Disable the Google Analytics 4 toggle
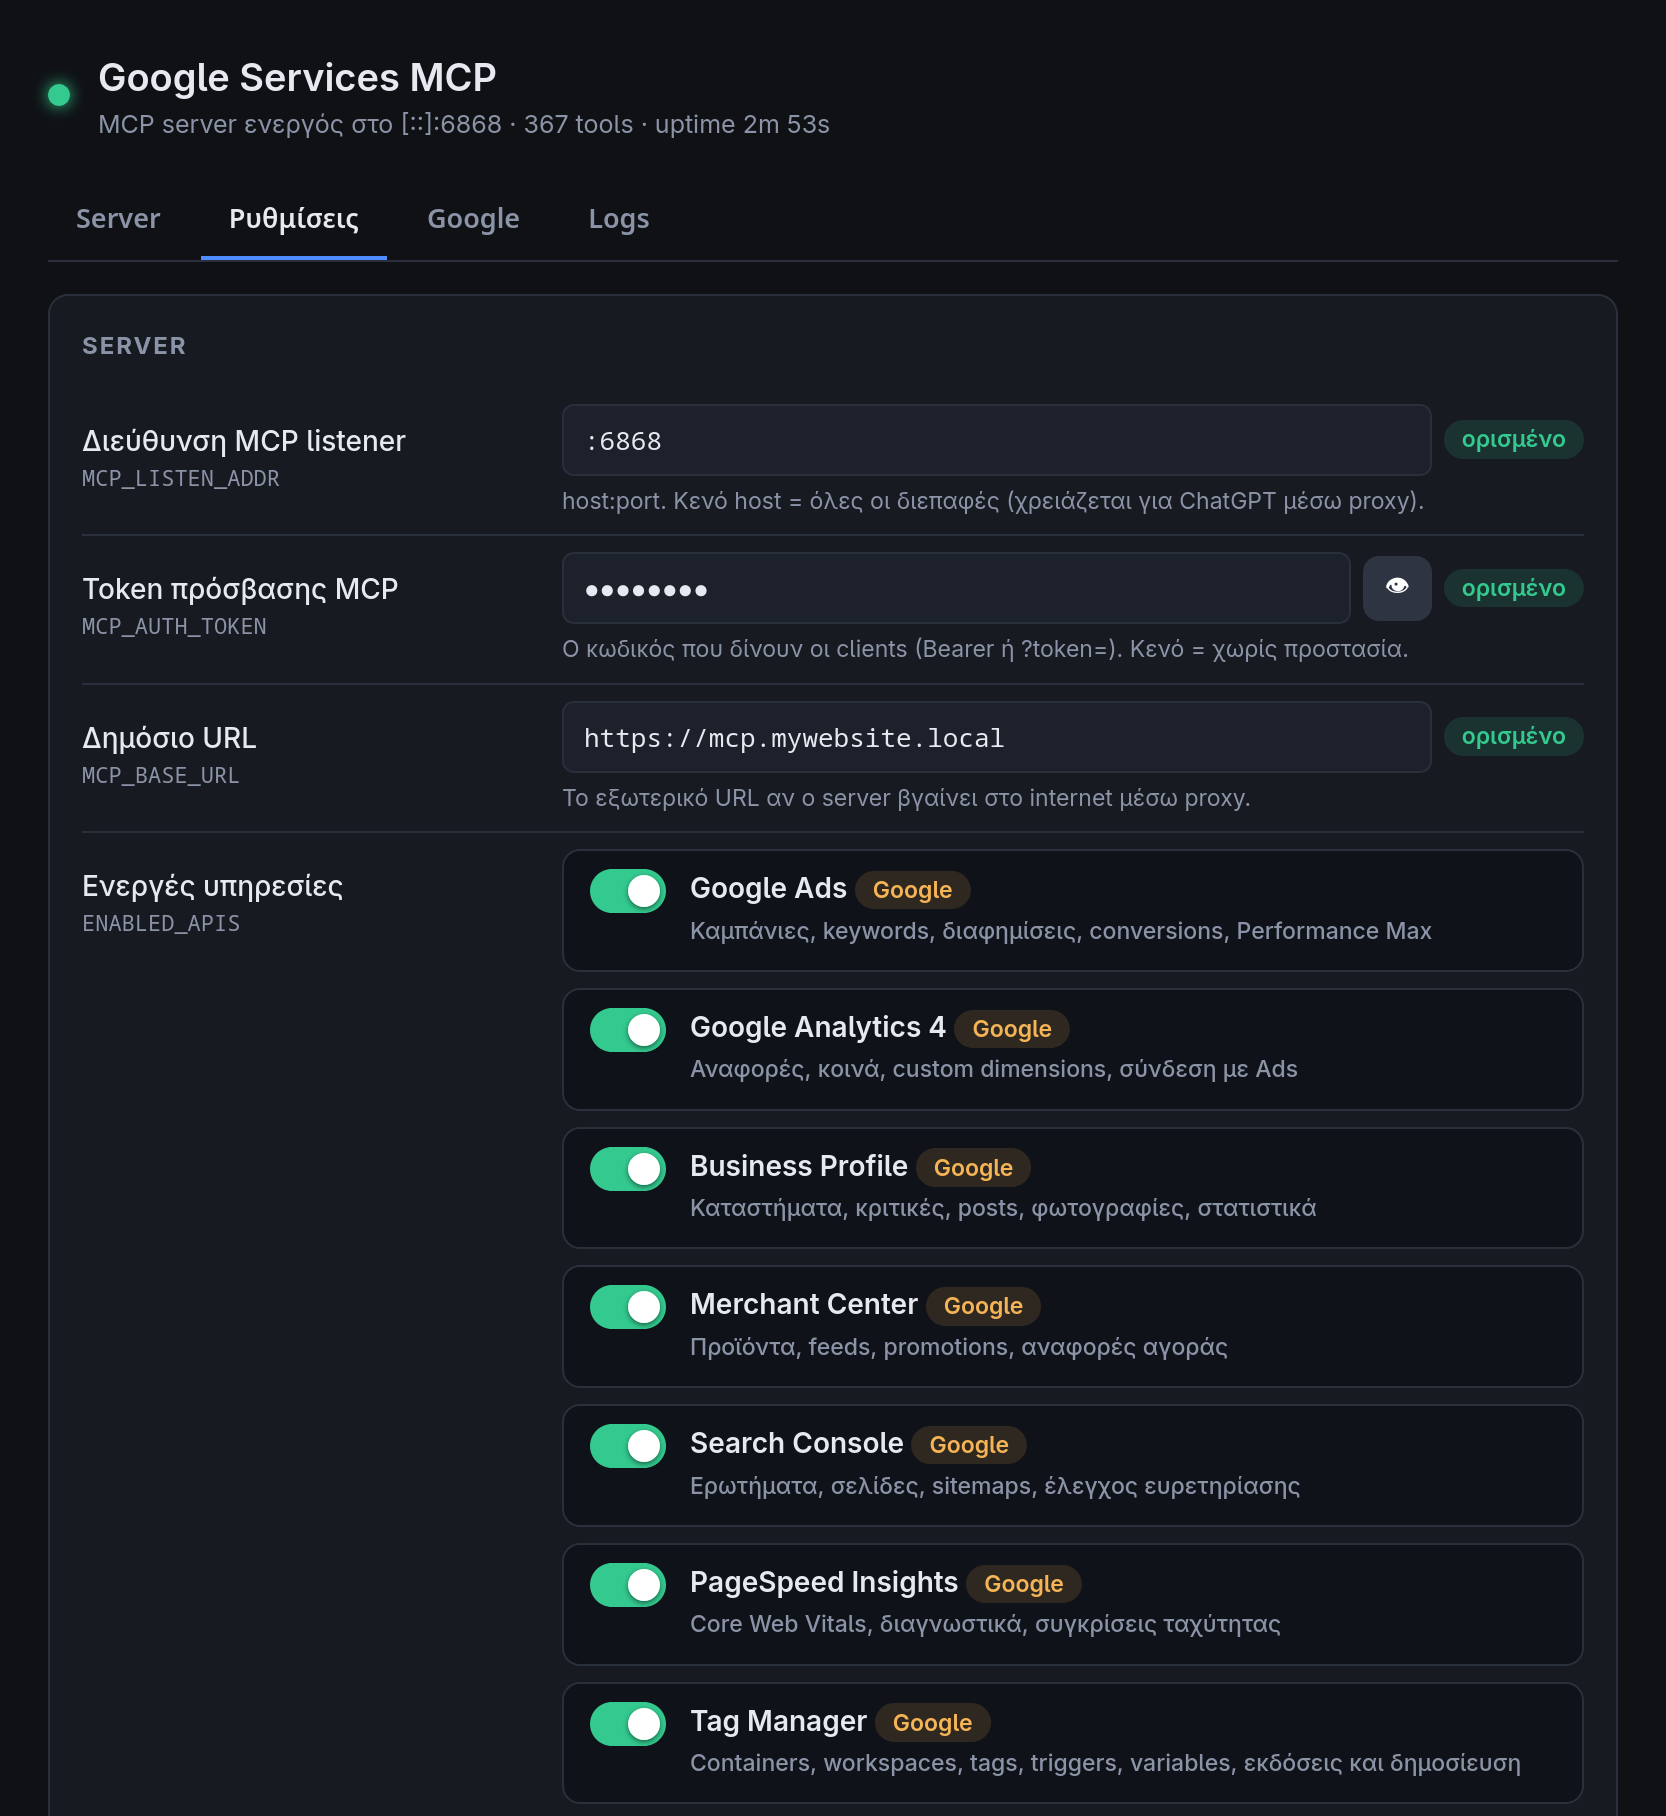Viewport: 1666px width, 1816px height. click(628, 1030)
